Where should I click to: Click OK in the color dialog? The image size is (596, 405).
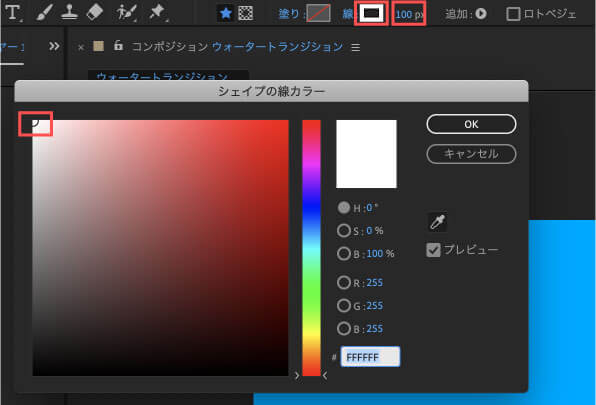pyautogui.click(x=471, y=124)
